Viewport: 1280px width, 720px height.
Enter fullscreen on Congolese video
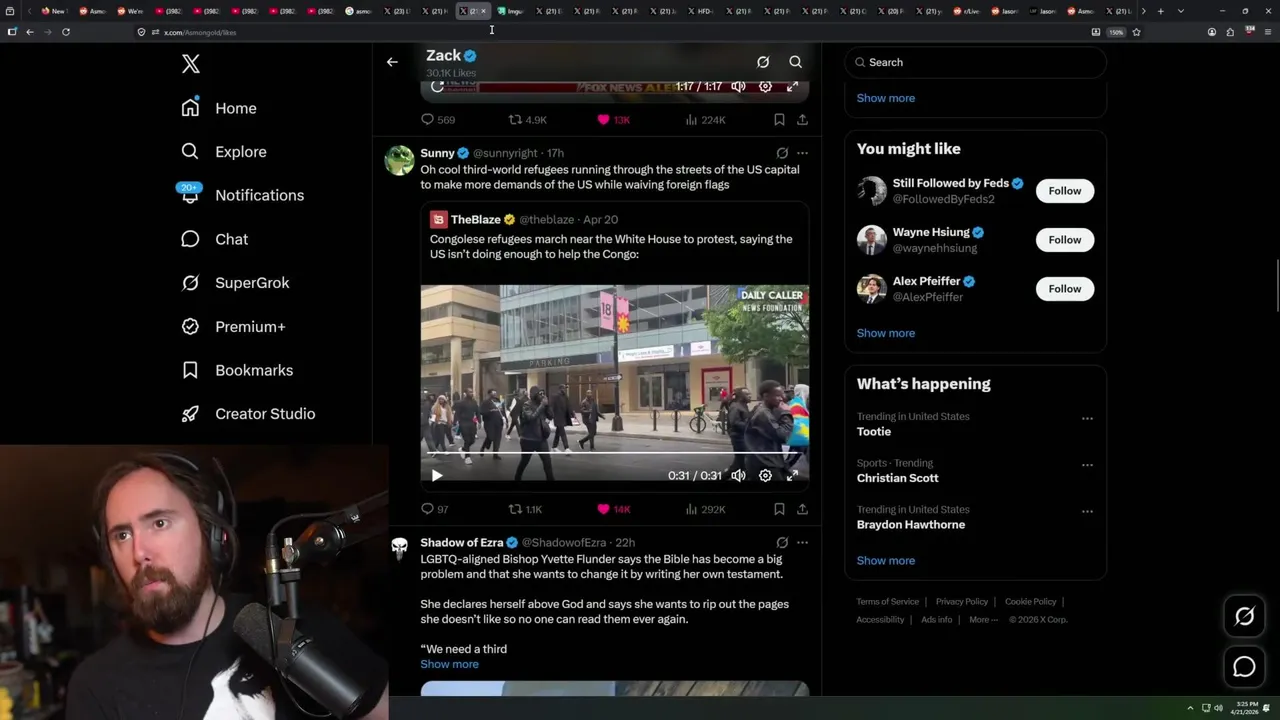792,476
